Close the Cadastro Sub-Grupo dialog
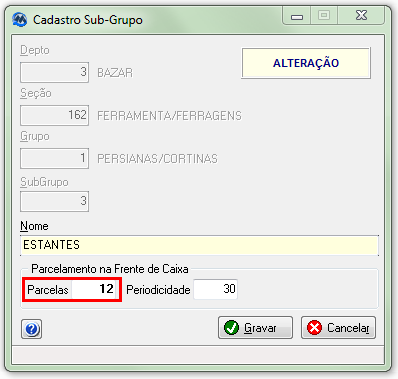The width and height of the screenshot is (398, 379). 361,16
